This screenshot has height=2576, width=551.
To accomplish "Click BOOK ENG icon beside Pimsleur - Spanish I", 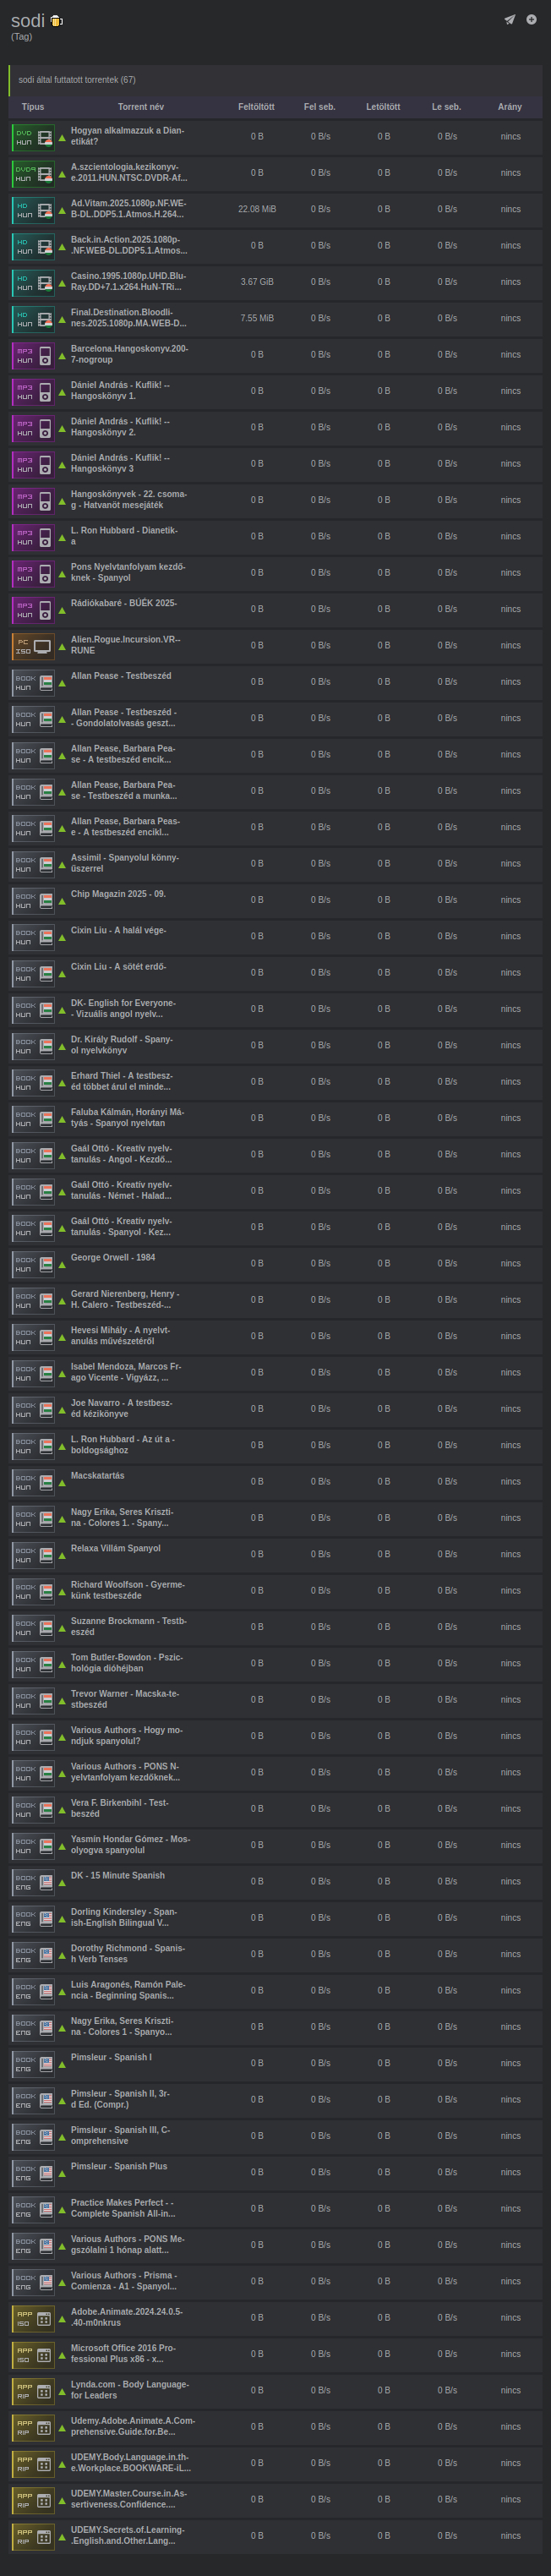I will pyautogui.click(x=33, y=2063).
